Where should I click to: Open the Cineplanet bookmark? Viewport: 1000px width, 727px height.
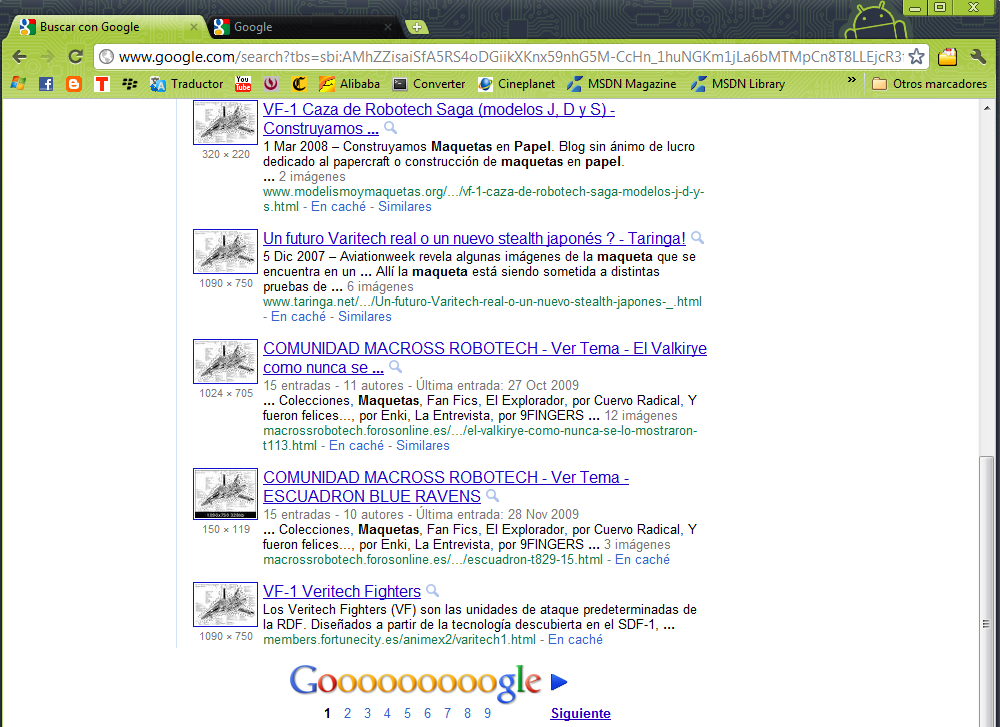[517, 84]
